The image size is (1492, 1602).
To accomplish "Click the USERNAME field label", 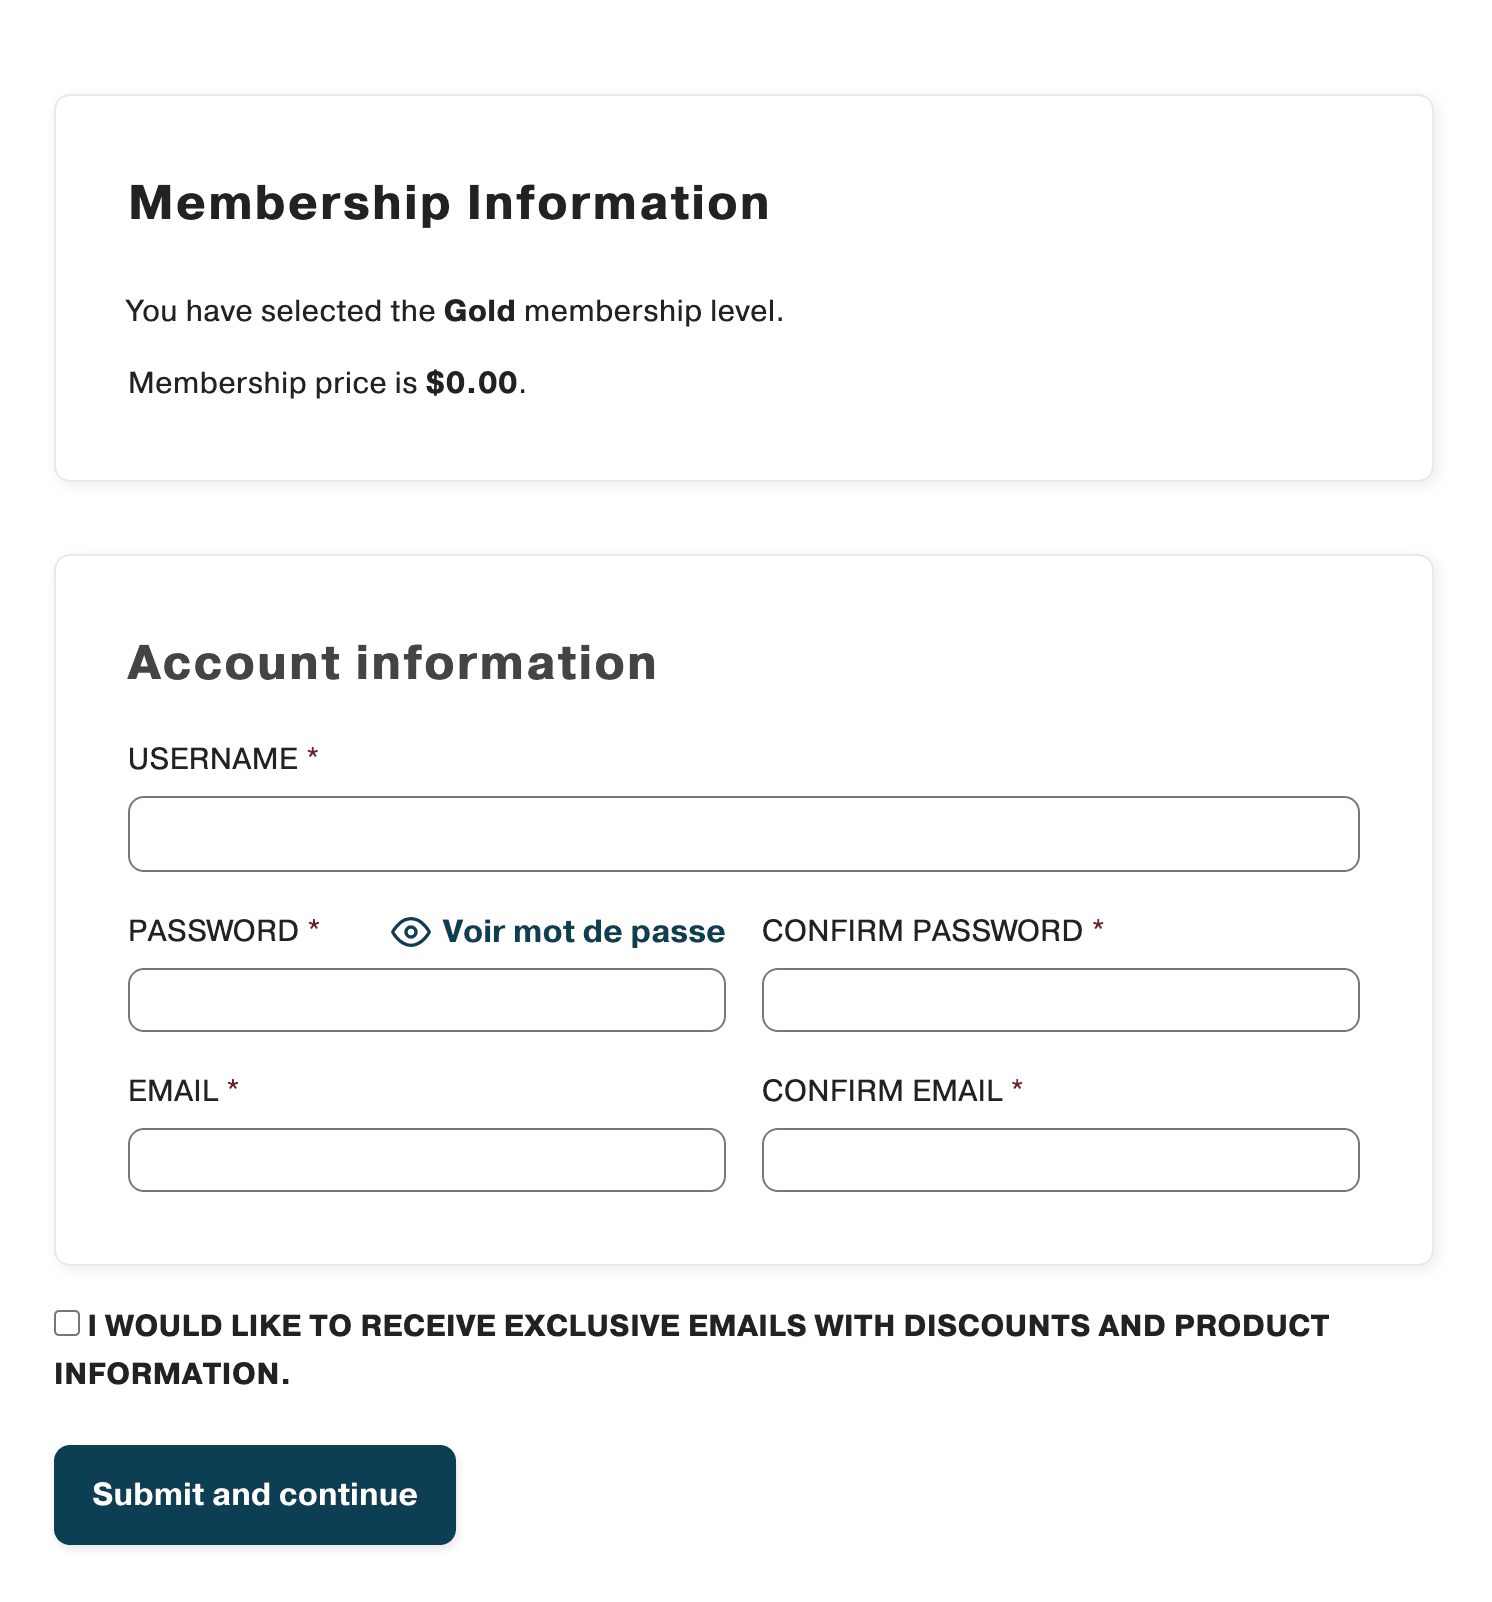I will pos(213,759).
